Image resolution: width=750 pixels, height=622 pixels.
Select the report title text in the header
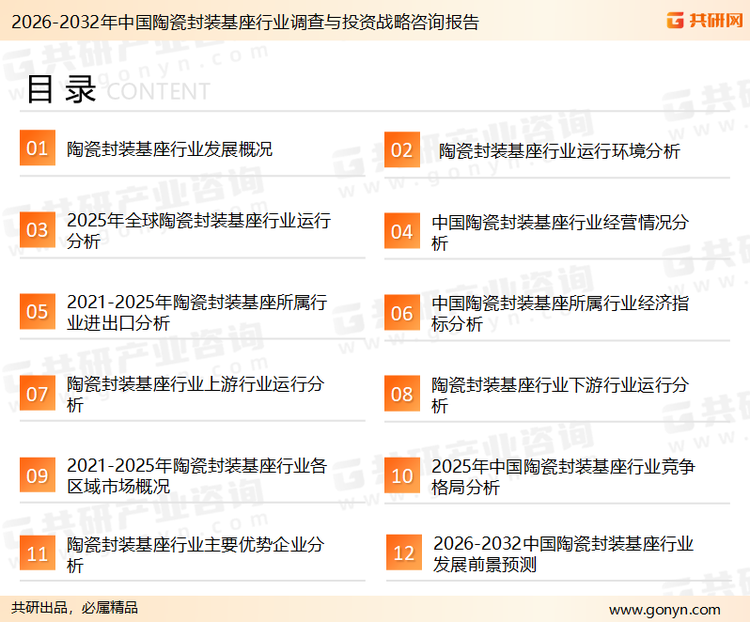245,22
